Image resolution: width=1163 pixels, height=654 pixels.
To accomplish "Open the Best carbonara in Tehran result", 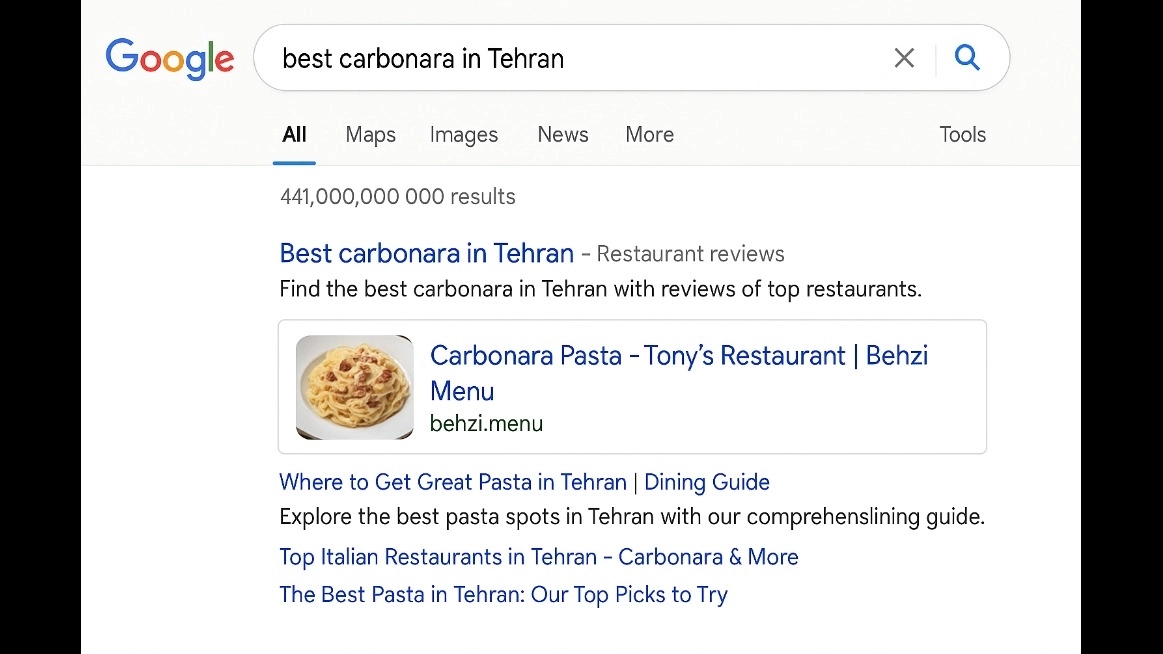I will (x=426, y=254).
